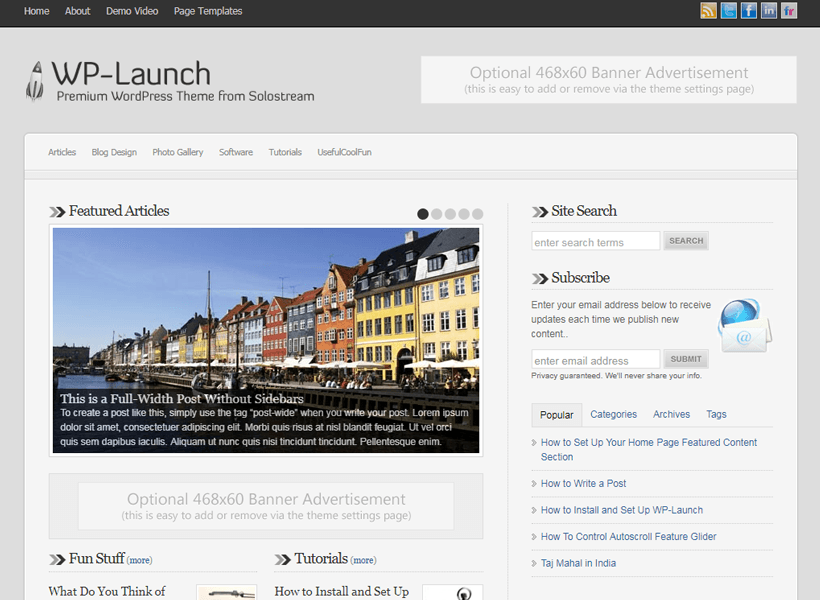This screenshot has width=820, height=600.
Task: Switch to the Popular tab
Action: [556, 415]
